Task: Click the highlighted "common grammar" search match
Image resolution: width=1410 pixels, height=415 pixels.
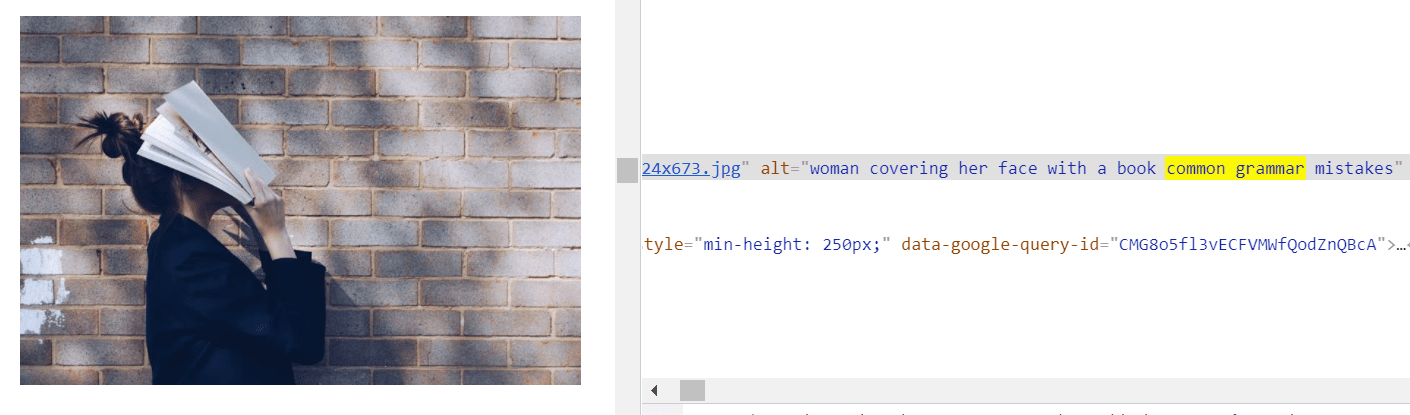Action: pyautogui.click(x=1236, y=169)
